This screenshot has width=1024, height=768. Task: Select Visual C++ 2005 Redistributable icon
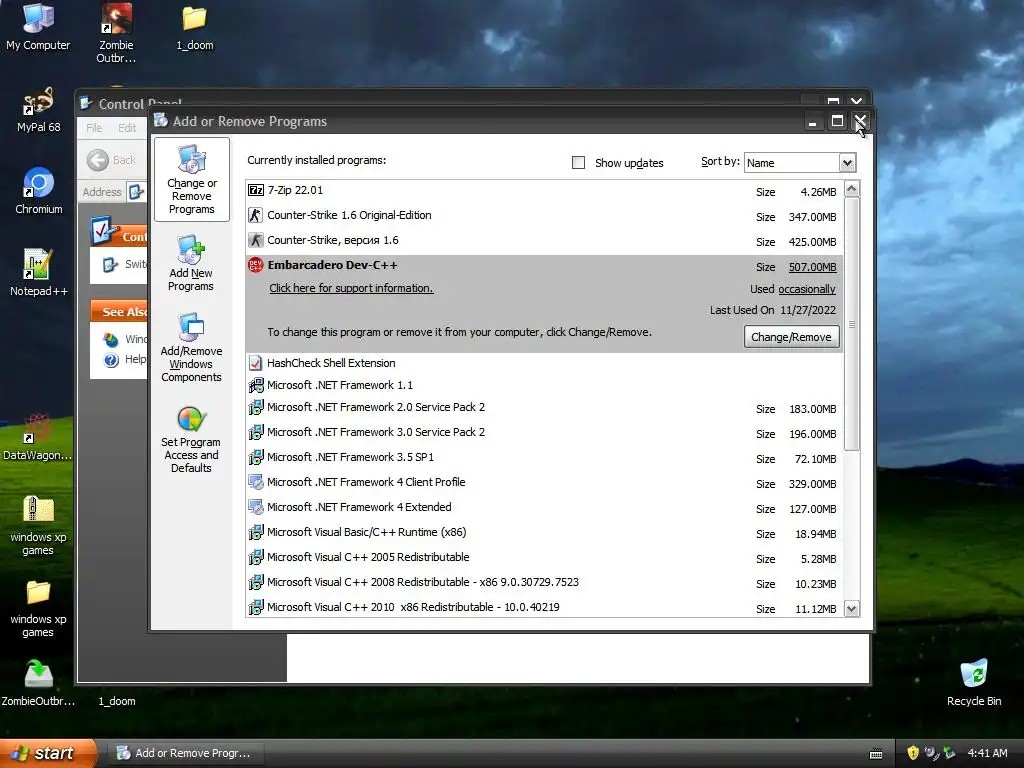256,557
